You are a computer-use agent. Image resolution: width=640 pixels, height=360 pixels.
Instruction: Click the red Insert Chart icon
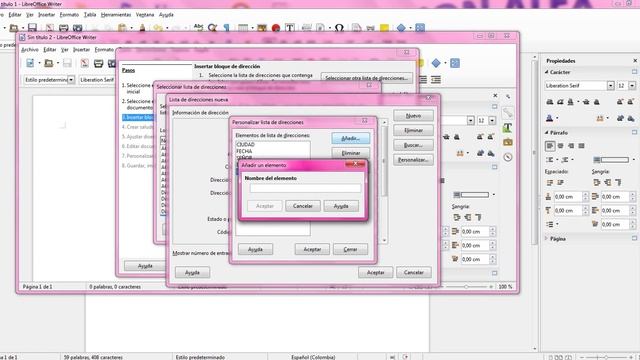click(276, 28)
